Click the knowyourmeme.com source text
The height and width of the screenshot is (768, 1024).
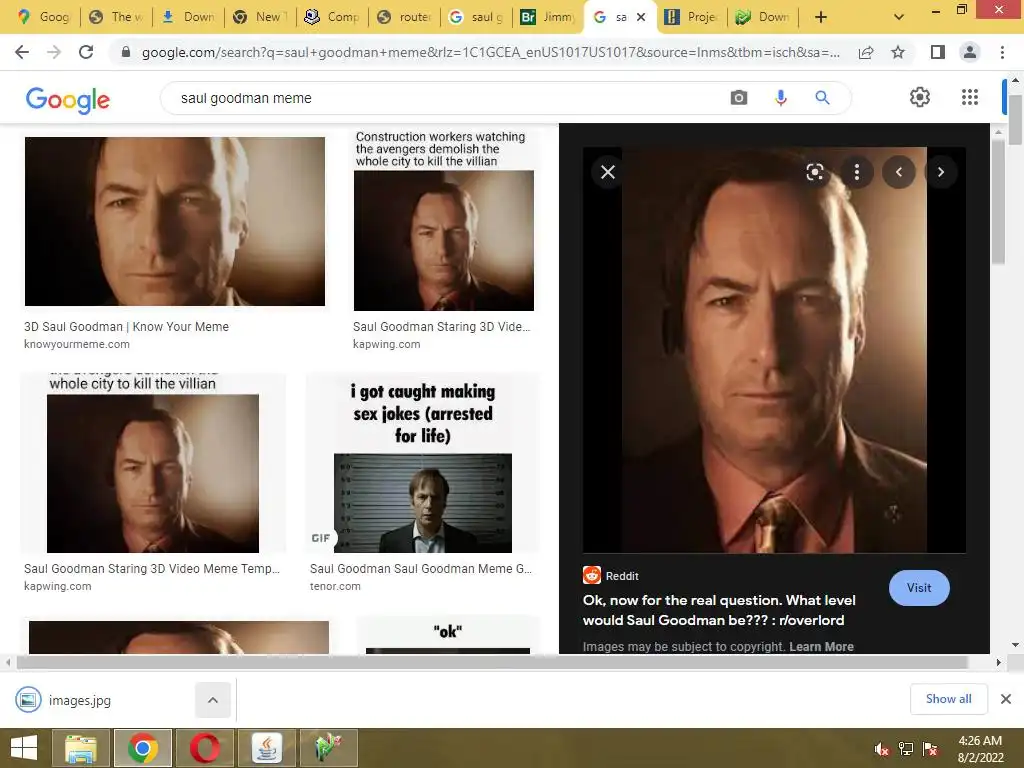click(76, 344)
